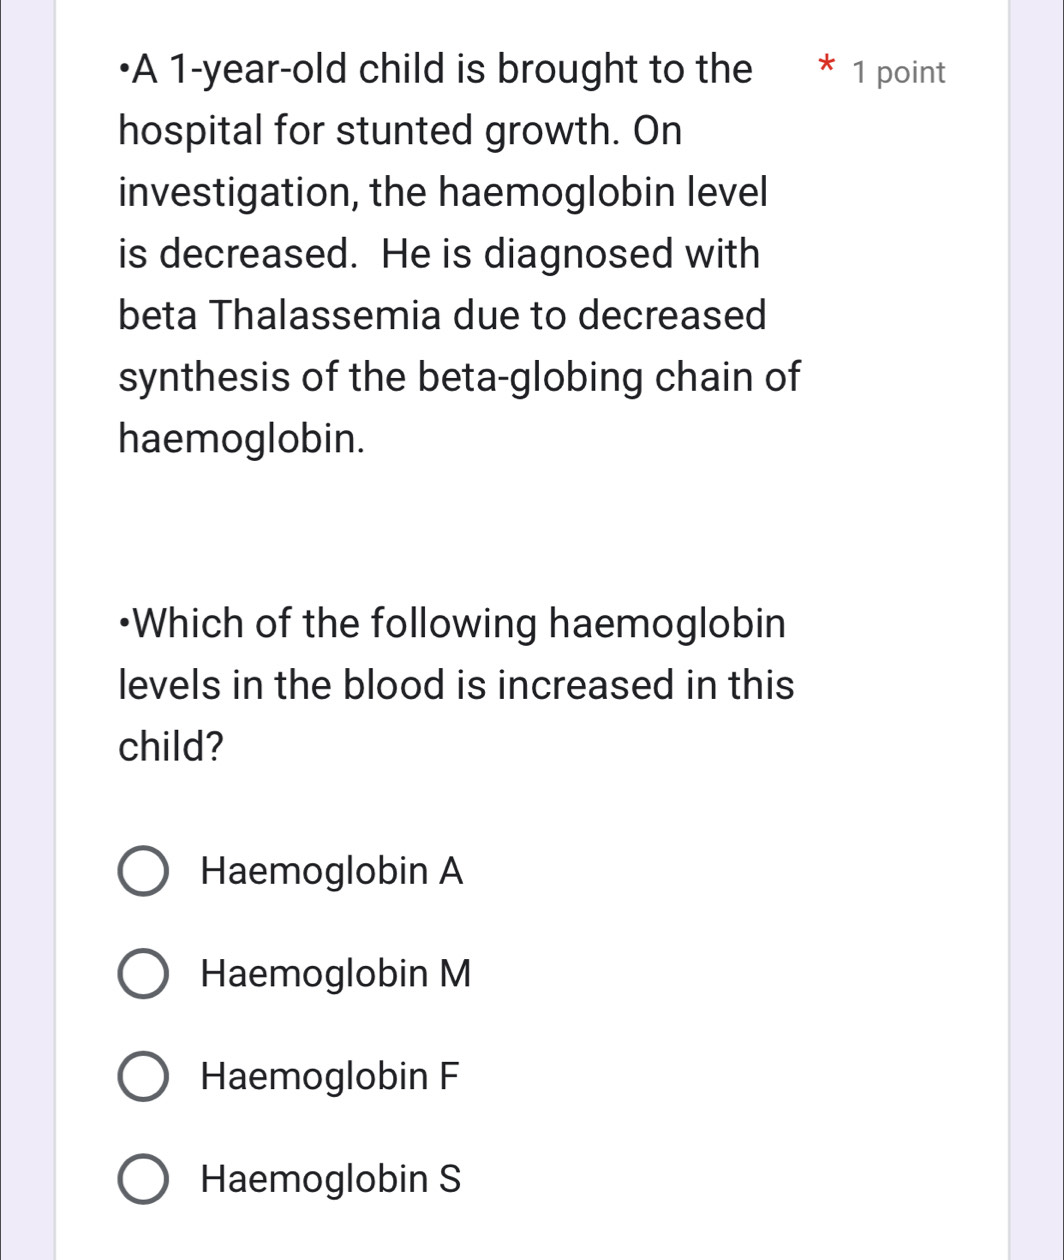The image size is (1064, 1260).
Task: Click the Haemoglobin A option label
Action: pyautogui.click(x=332, y=872)
